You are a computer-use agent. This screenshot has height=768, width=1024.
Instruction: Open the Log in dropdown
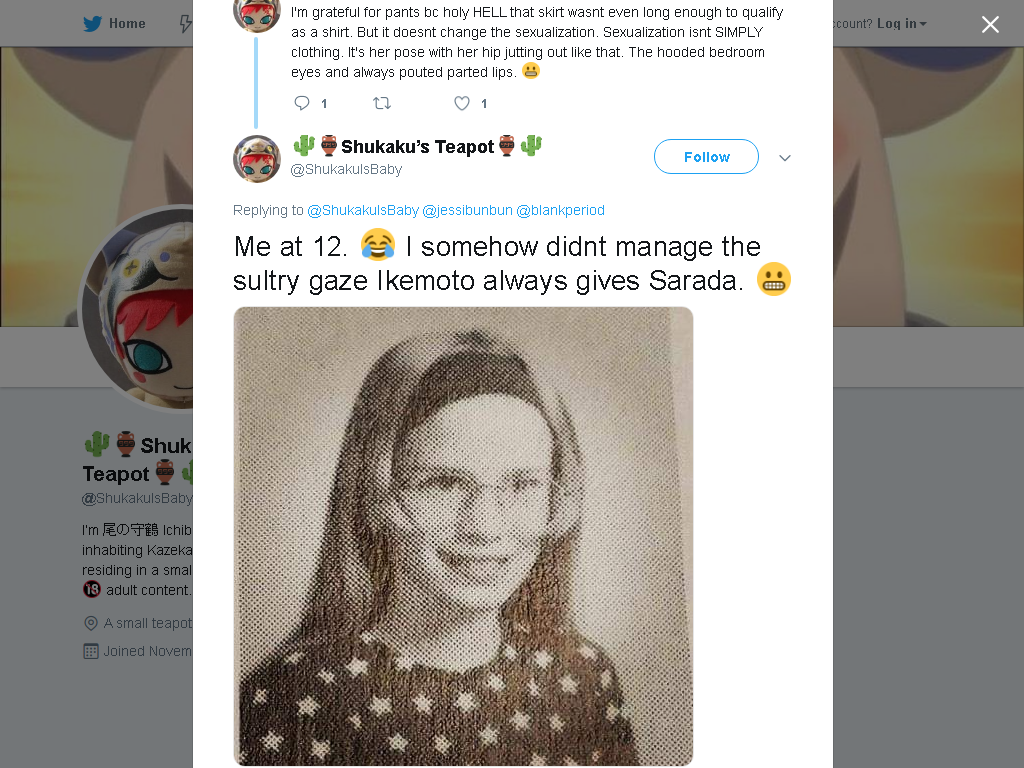pos(902,24)
